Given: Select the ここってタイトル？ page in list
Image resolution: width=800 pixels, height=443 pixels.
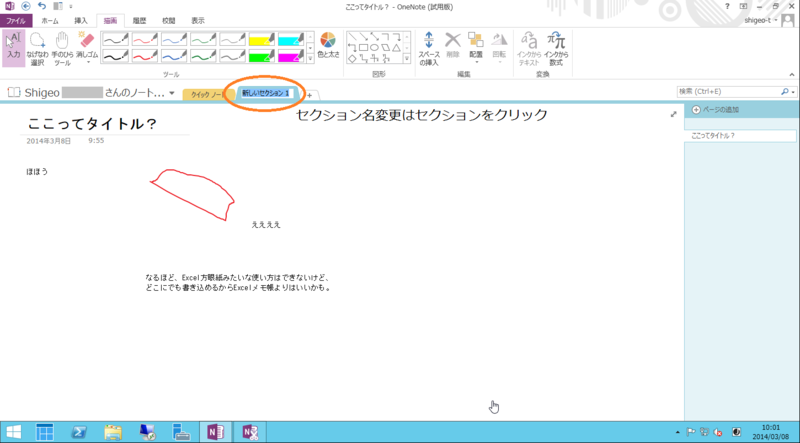Looking at the screenshot, I should 740,136.
